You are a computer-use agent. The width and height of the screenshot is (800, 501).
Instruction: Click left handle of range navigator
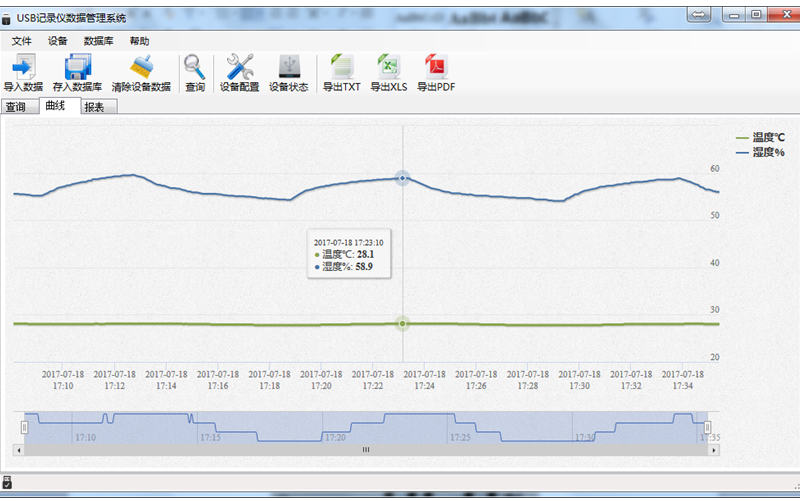click(x=25, y=427)
